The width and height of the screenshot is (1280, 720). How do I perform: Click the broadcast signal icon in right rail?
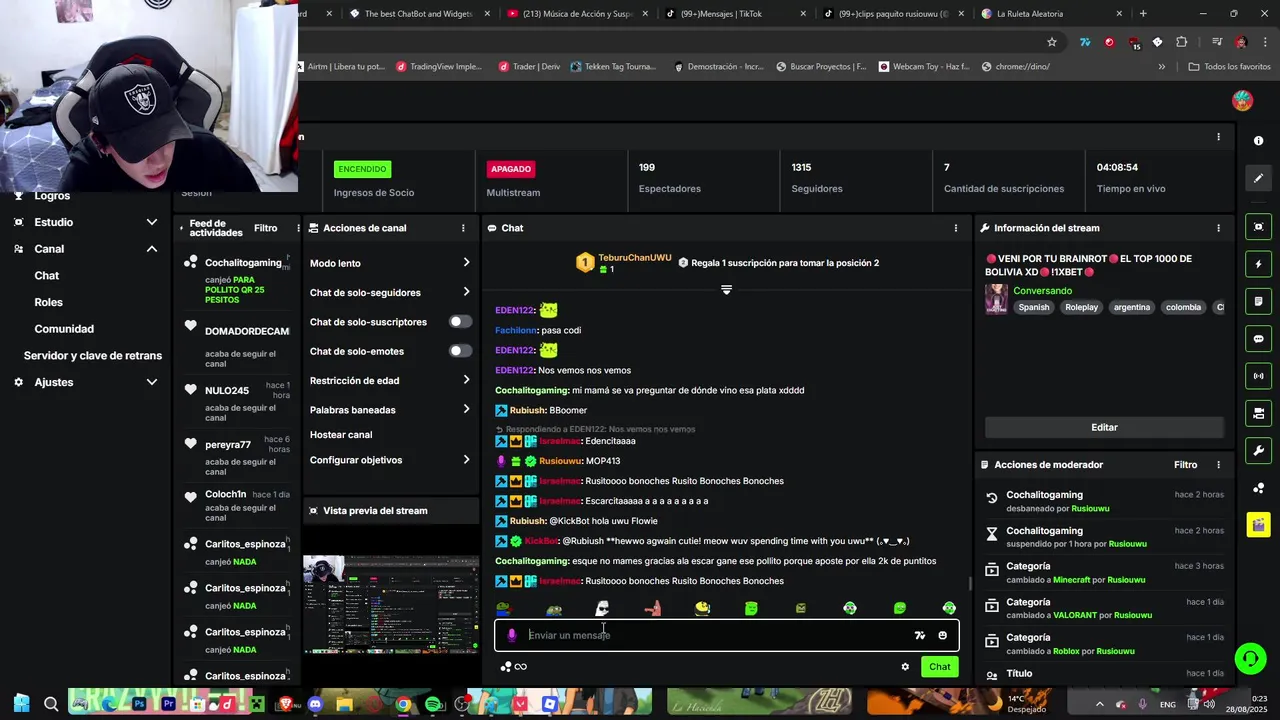[x=1259, y=376]
